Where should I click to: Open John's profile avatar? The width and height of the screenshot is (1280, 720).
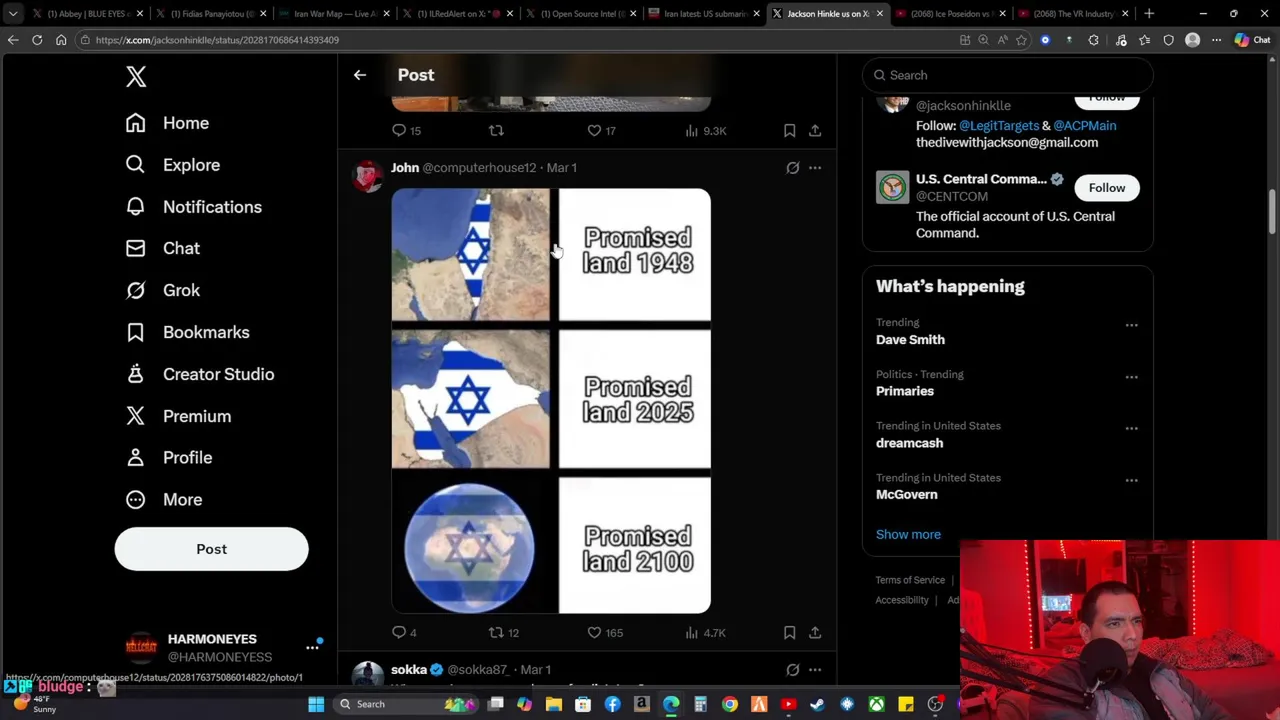367,176
